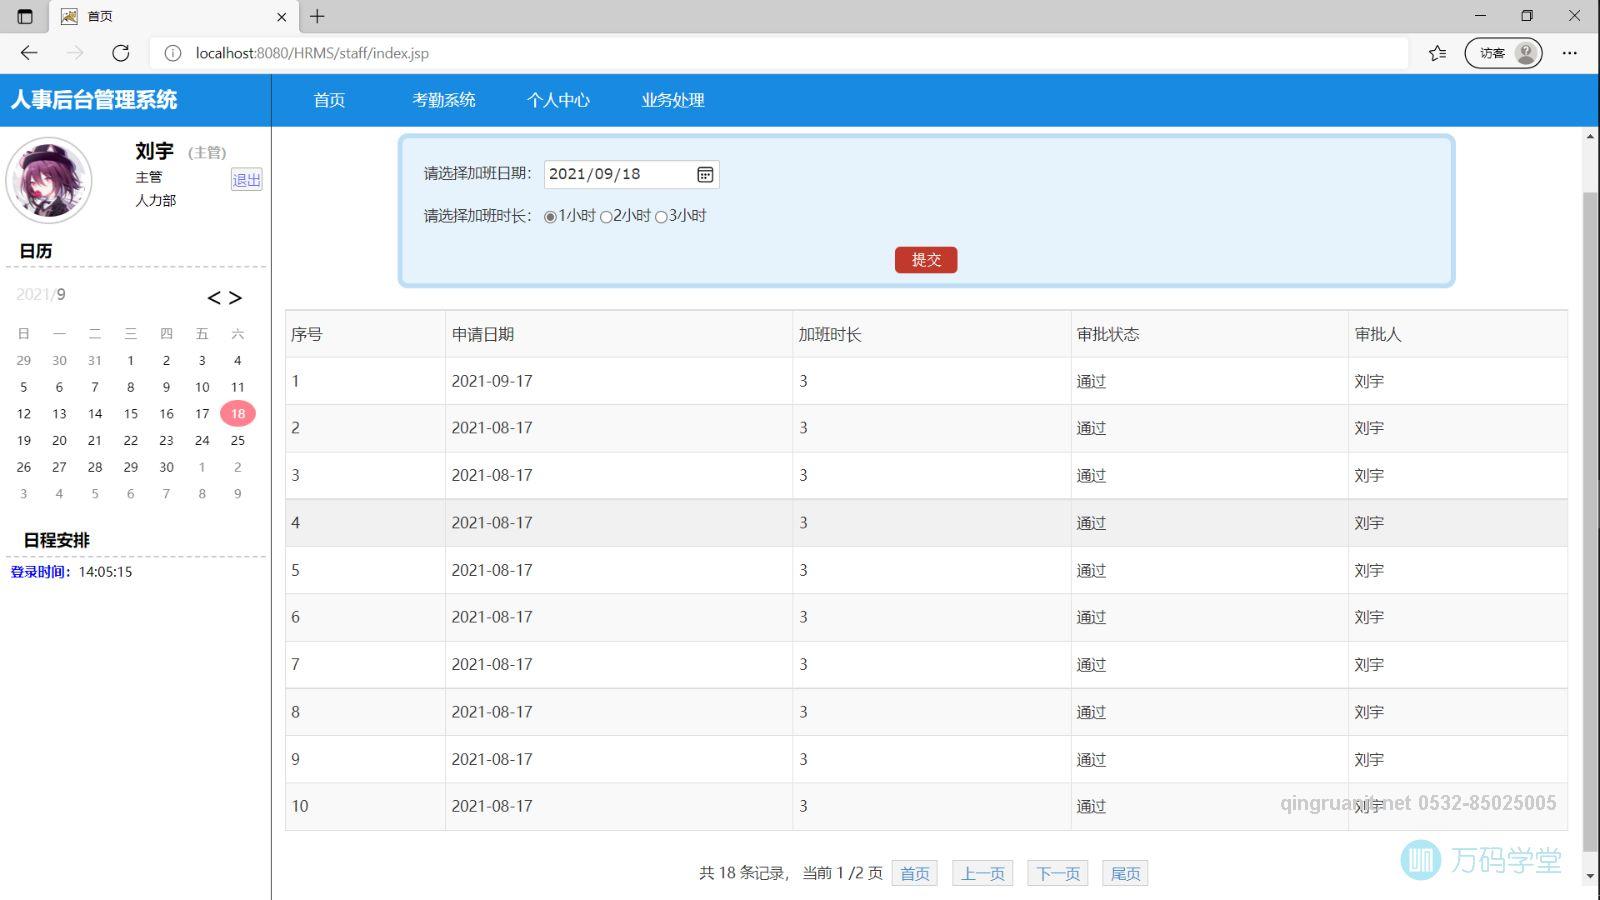The image size is (1600, 900).
Task: Click the 退出 logout link
Action: tap(247, 180)
